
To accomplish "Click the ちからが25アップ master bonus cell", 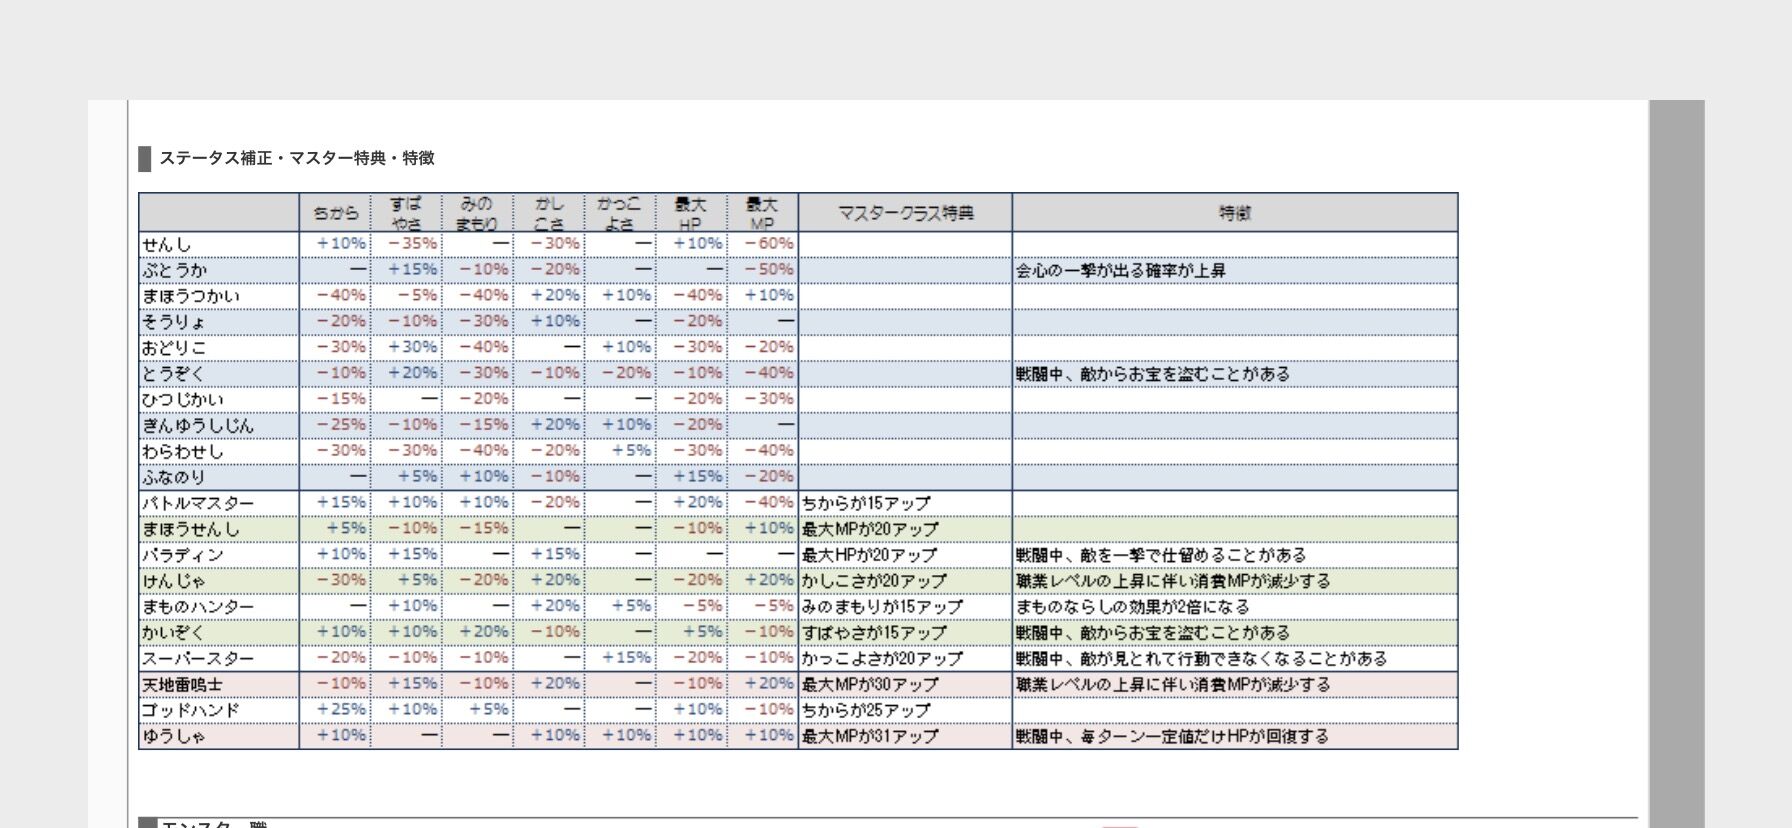I will pyautogui.click(x=866, y=711).
